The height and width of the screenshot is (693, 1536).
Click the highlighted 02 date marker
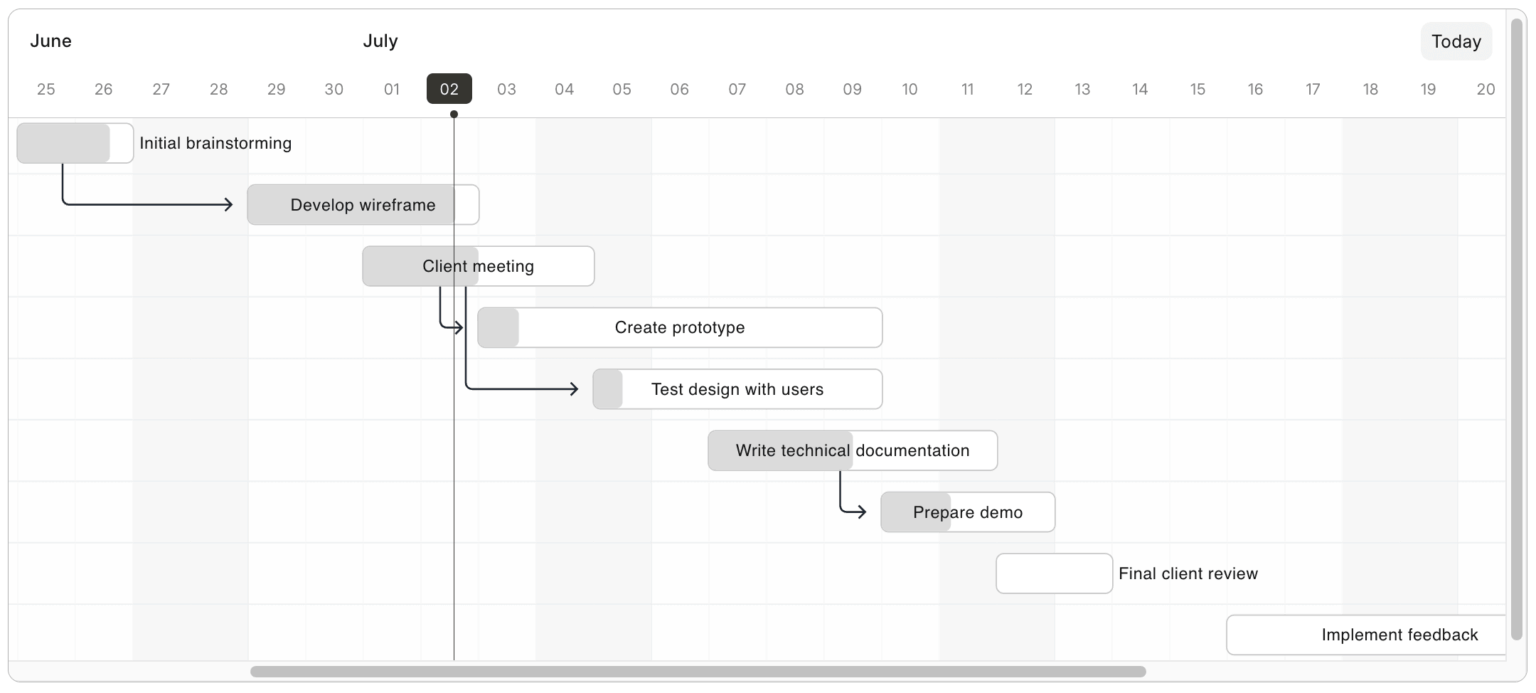click(x=449, y=89)
